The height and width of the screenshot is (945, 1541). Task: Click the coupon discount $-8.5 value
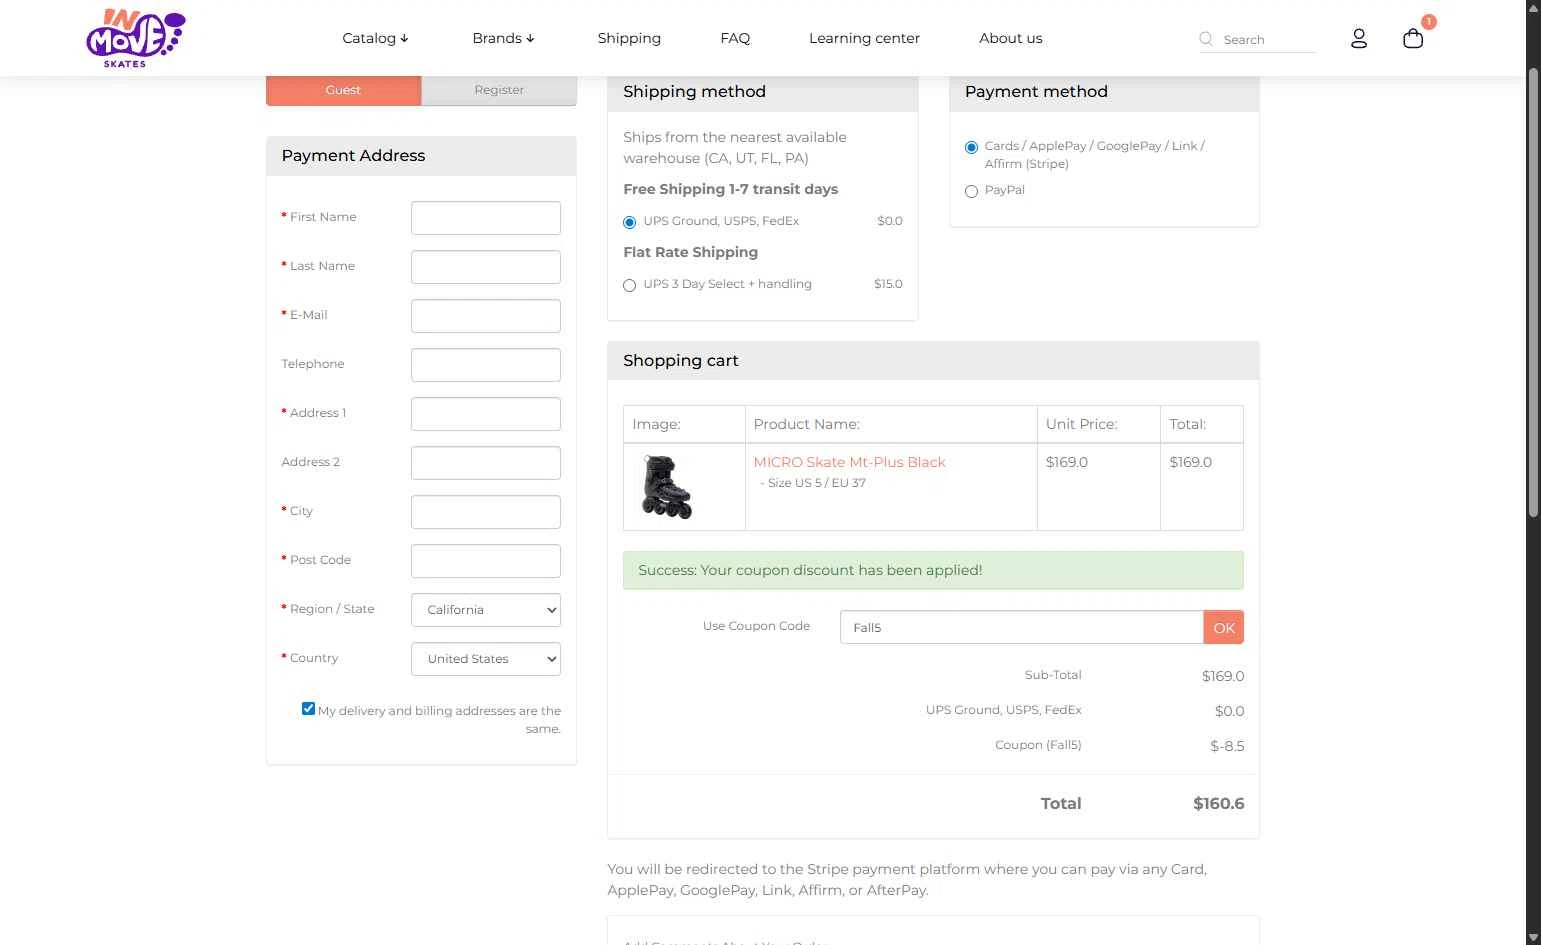click(x=1227, y=746)
